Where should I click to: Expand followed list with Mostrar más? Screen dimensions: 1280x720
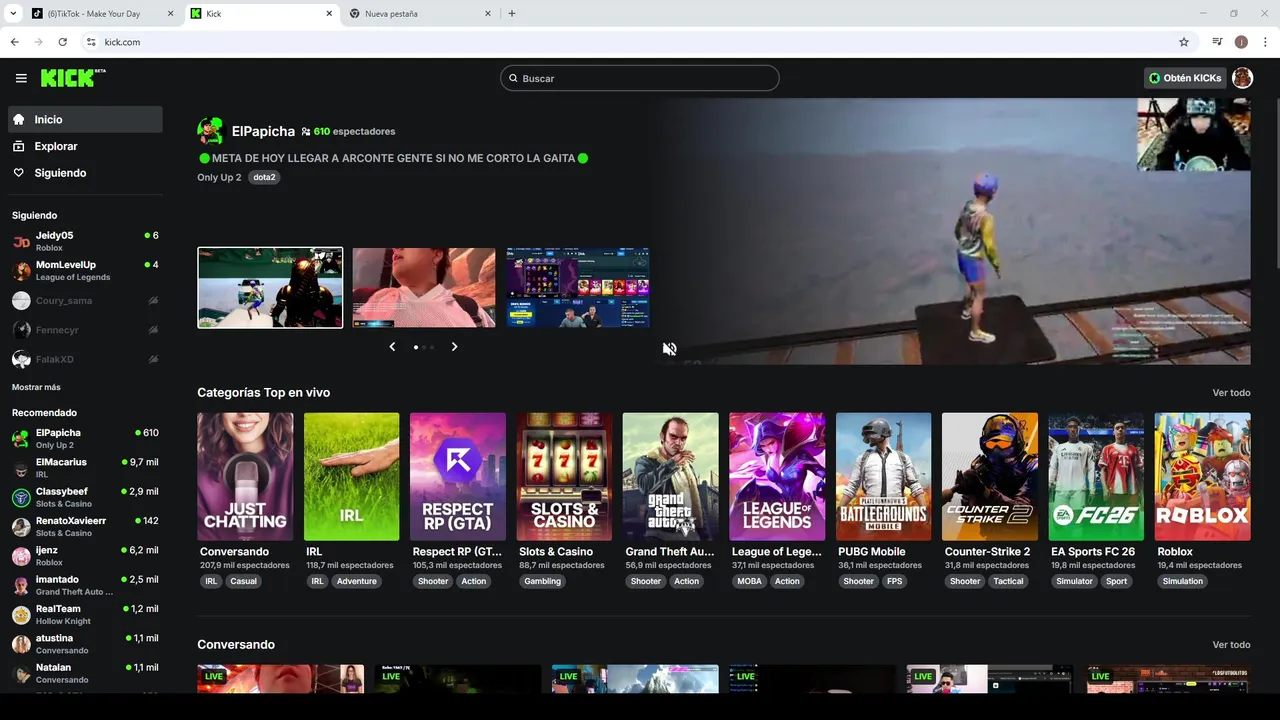pyautogui.click(x=36, y=387)
